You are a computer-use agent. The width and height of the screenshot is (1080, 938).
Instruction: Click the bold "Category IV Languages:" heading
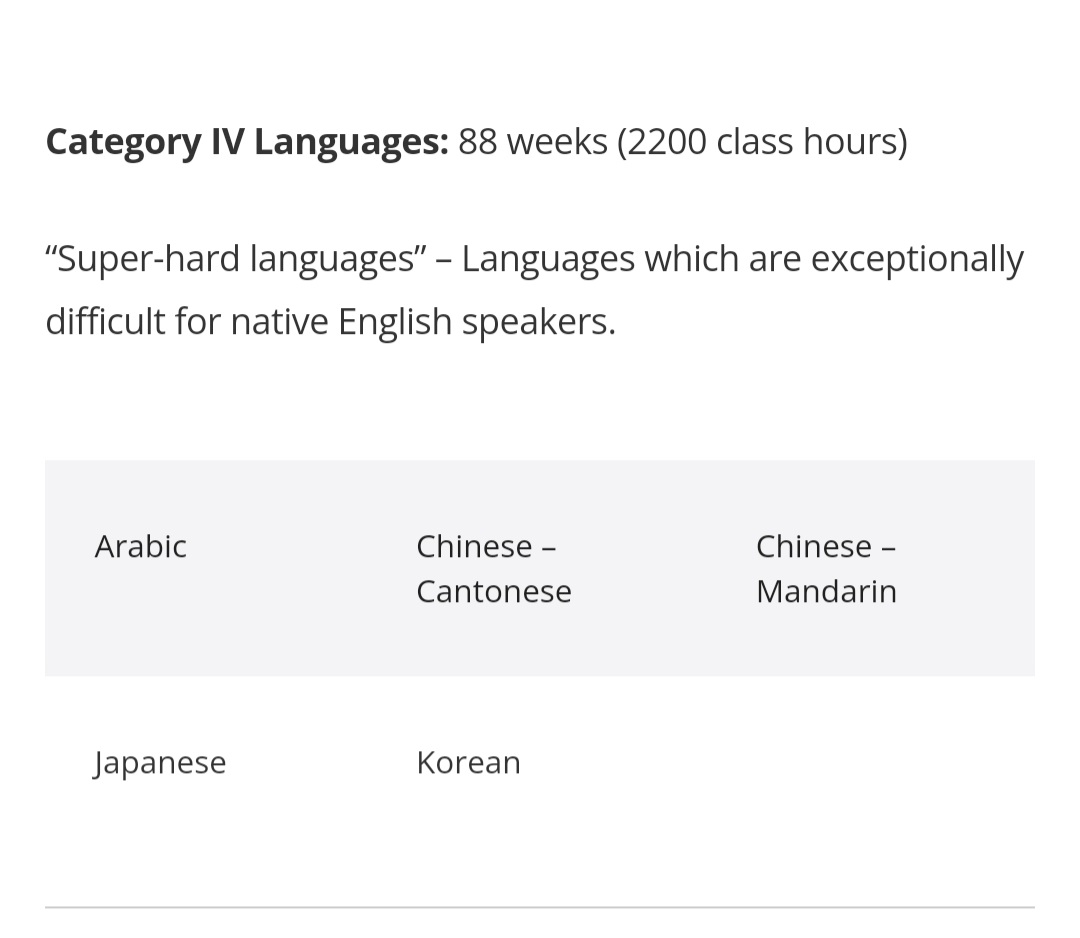pos(247,142)
